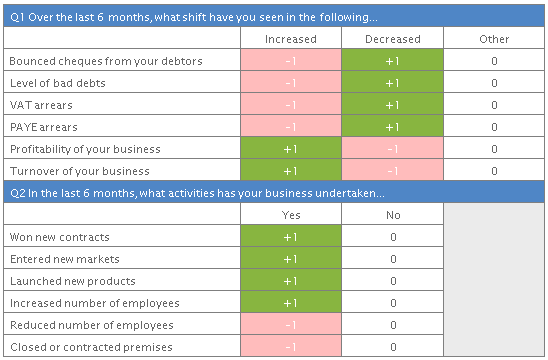Click the Other column header
The height and width of the screenshot is (360, 548).
[494, 39]
